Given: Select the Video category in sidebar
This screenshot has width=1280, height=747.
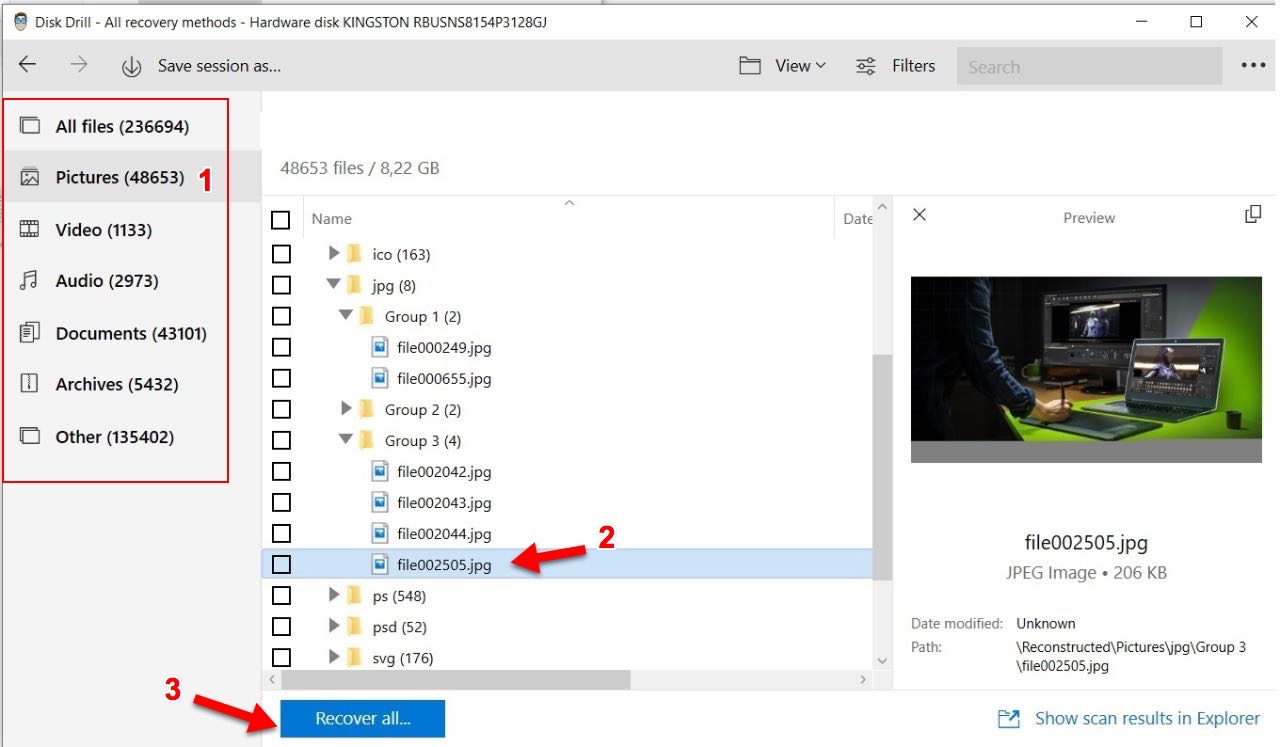Looking at the screenshot, I should 103,230.
